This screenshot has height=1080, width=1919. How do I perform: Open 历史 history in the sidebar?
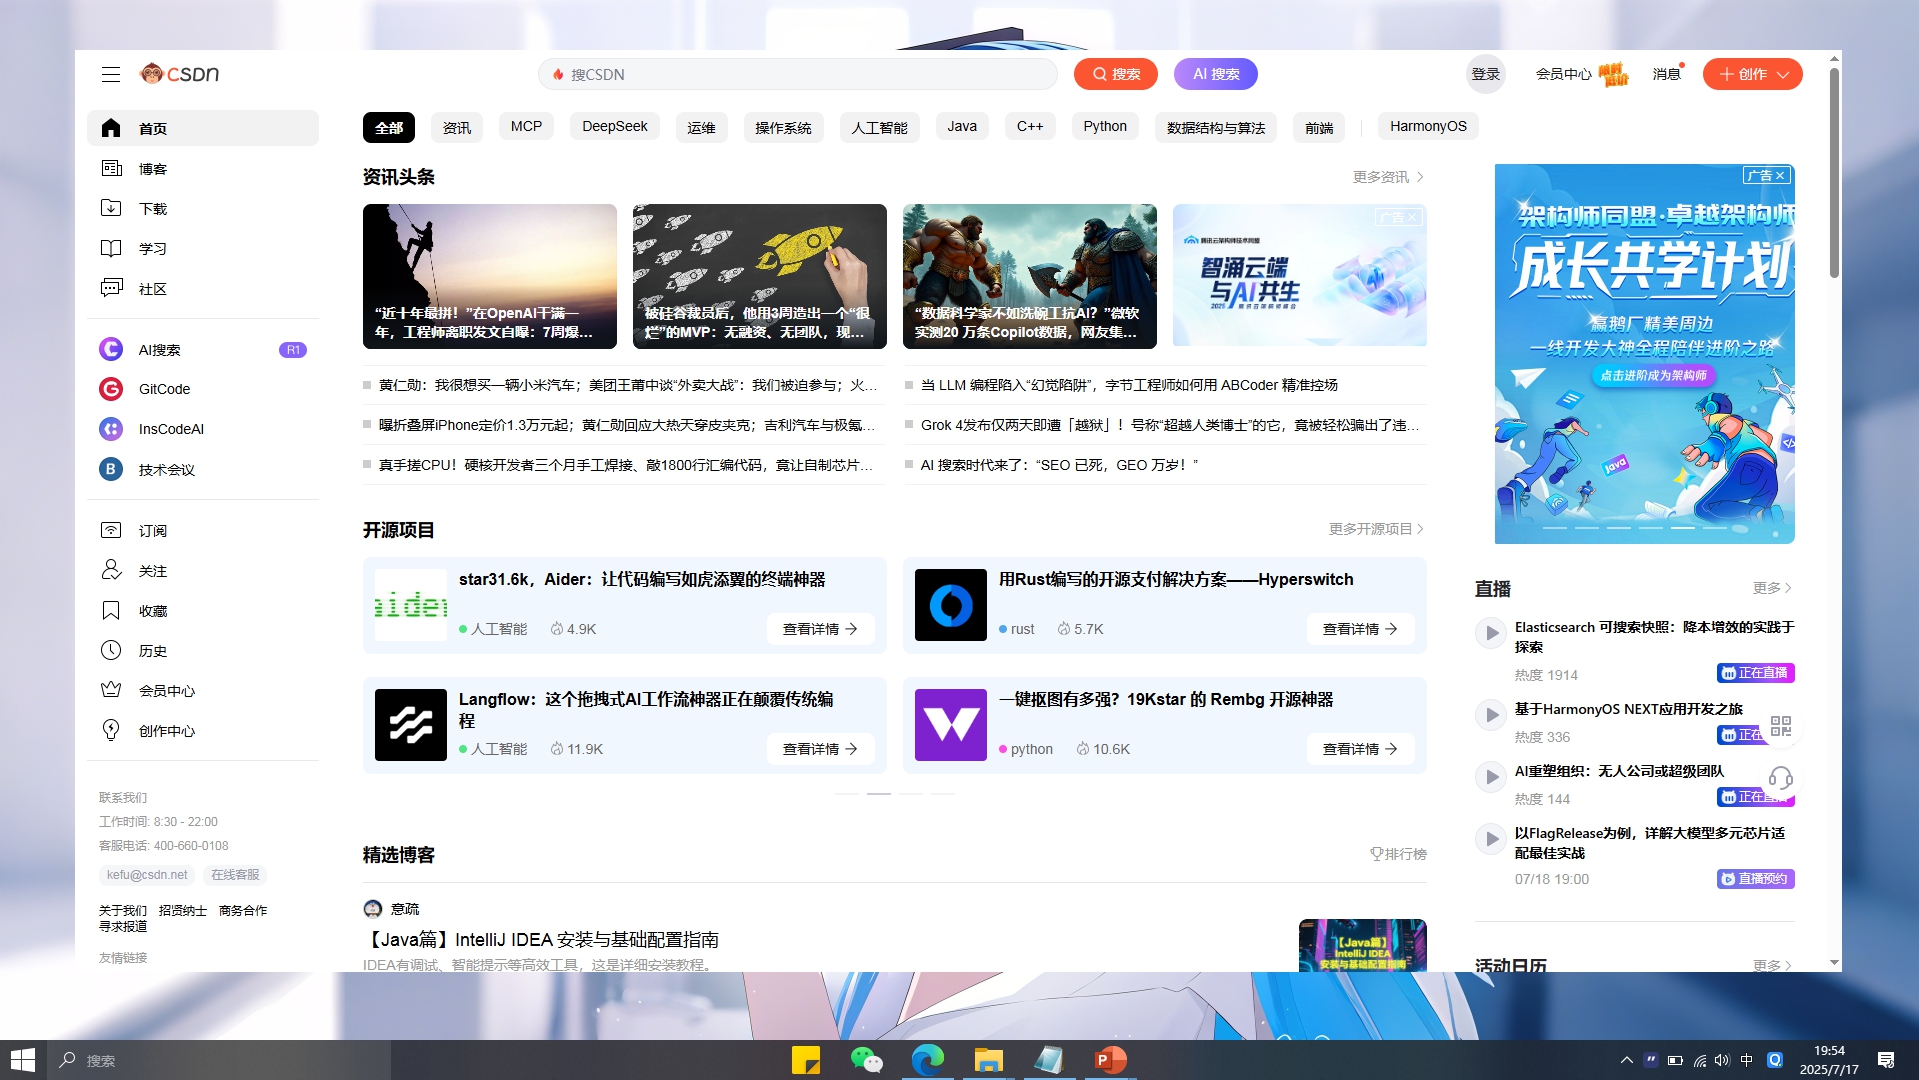203,651
